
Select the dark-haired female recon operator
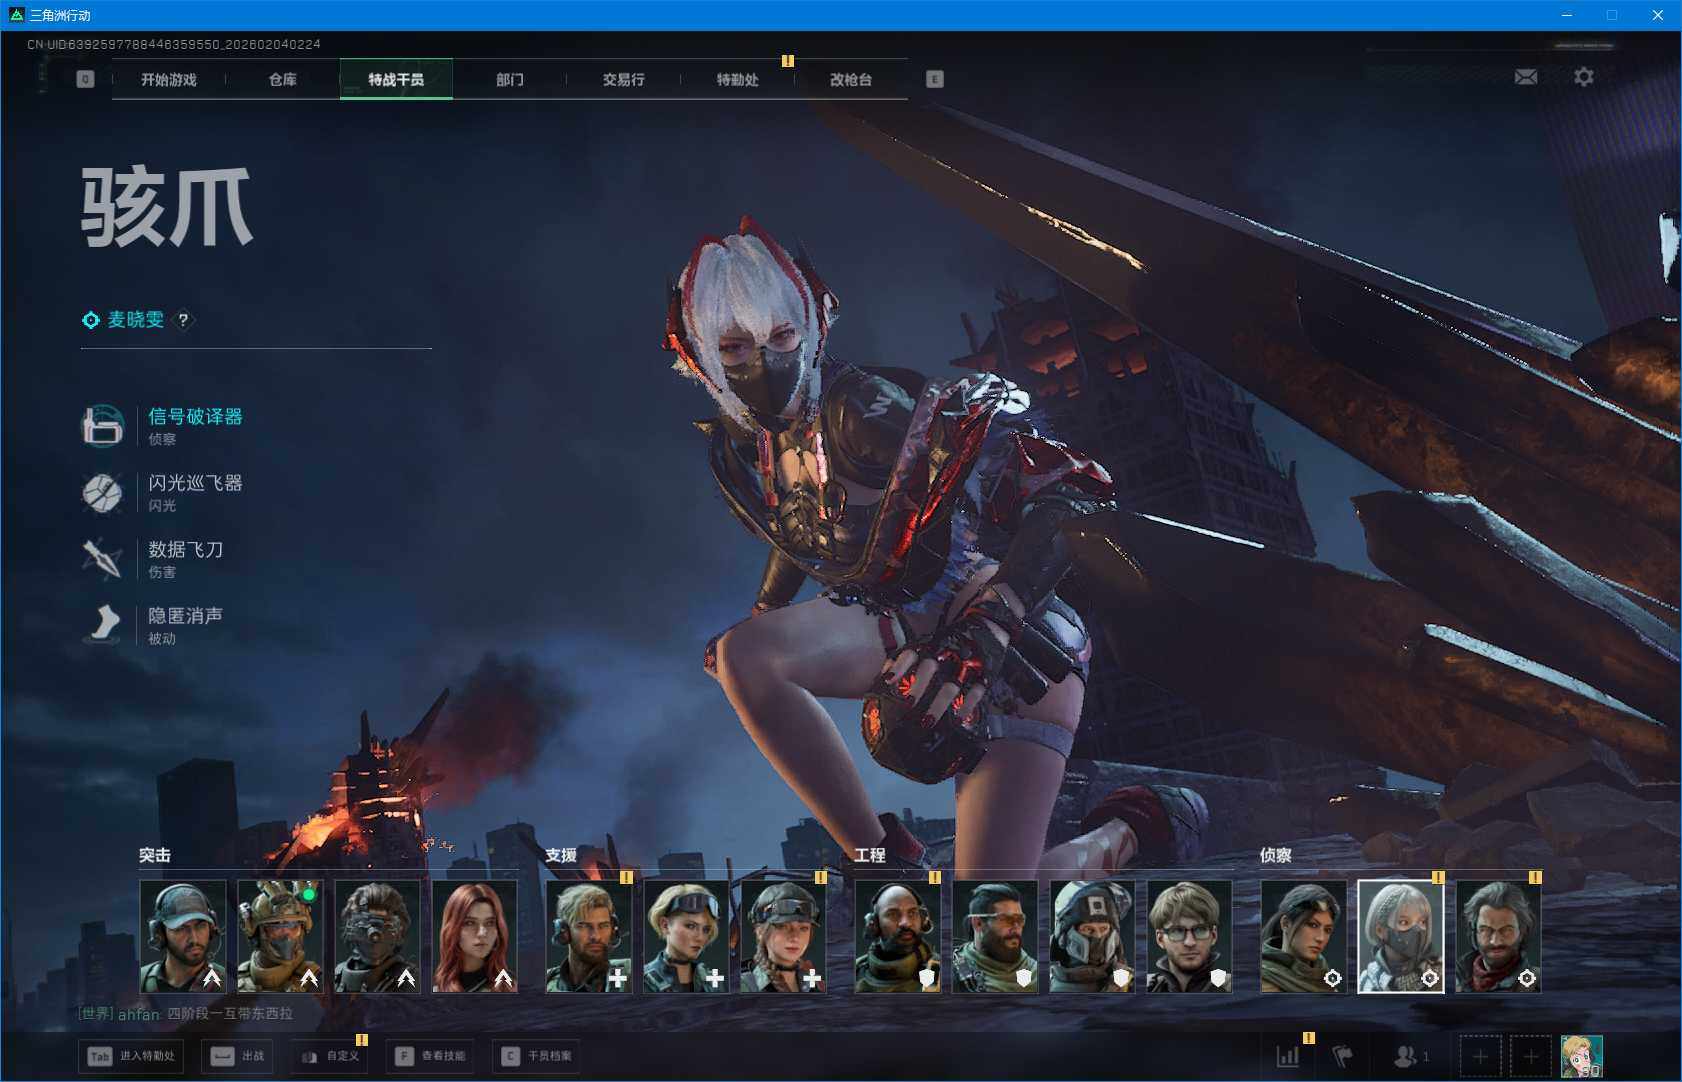click(x=1303, y=936)
